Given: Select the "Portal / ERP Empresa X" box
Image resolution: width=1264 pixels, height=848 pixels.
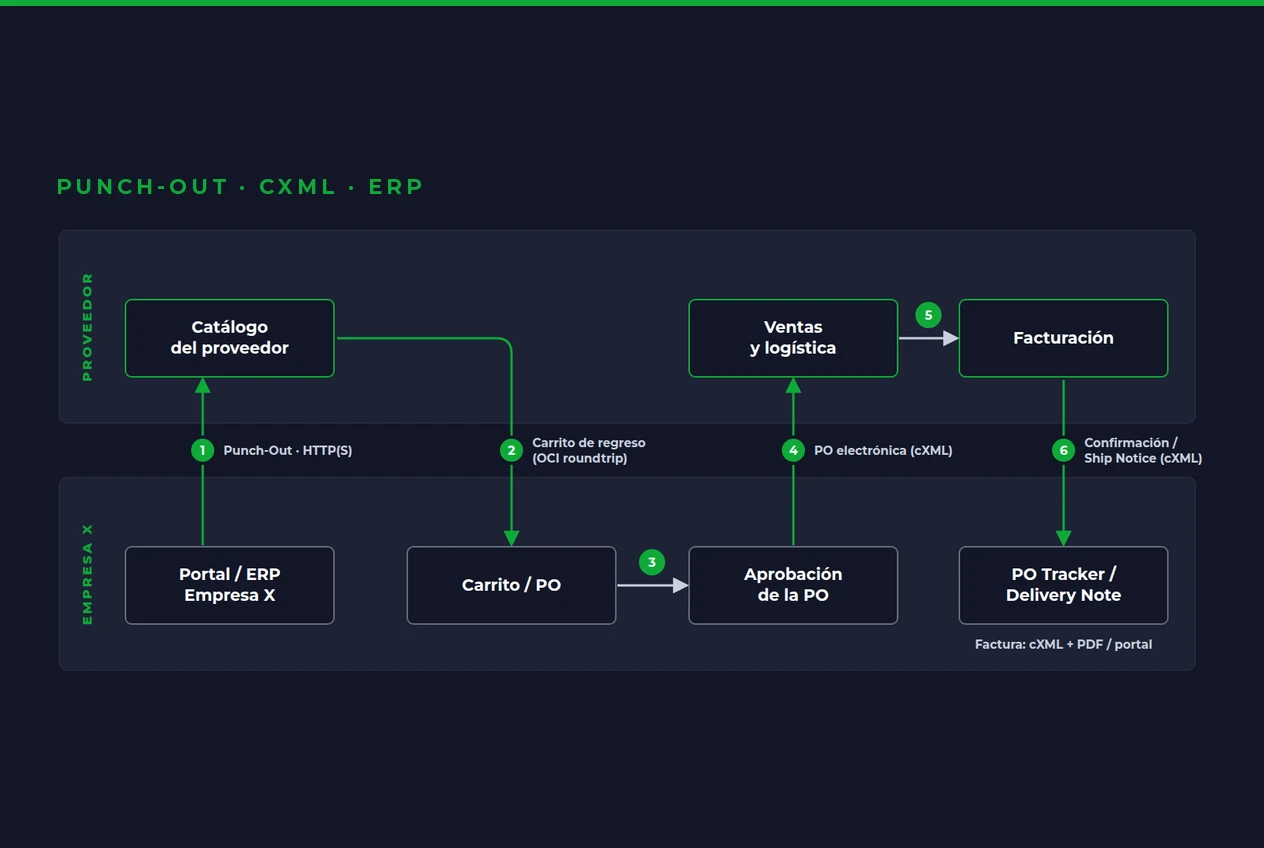Looking at the screenshot, I should pos(229,585).
